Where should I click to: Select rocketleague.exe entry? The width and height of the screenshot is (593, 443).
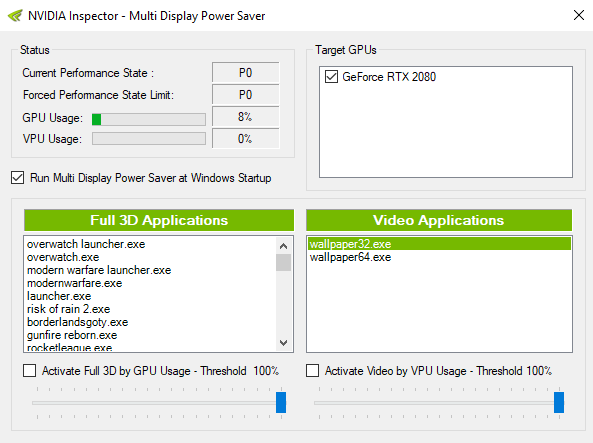(x=70, y=347)
